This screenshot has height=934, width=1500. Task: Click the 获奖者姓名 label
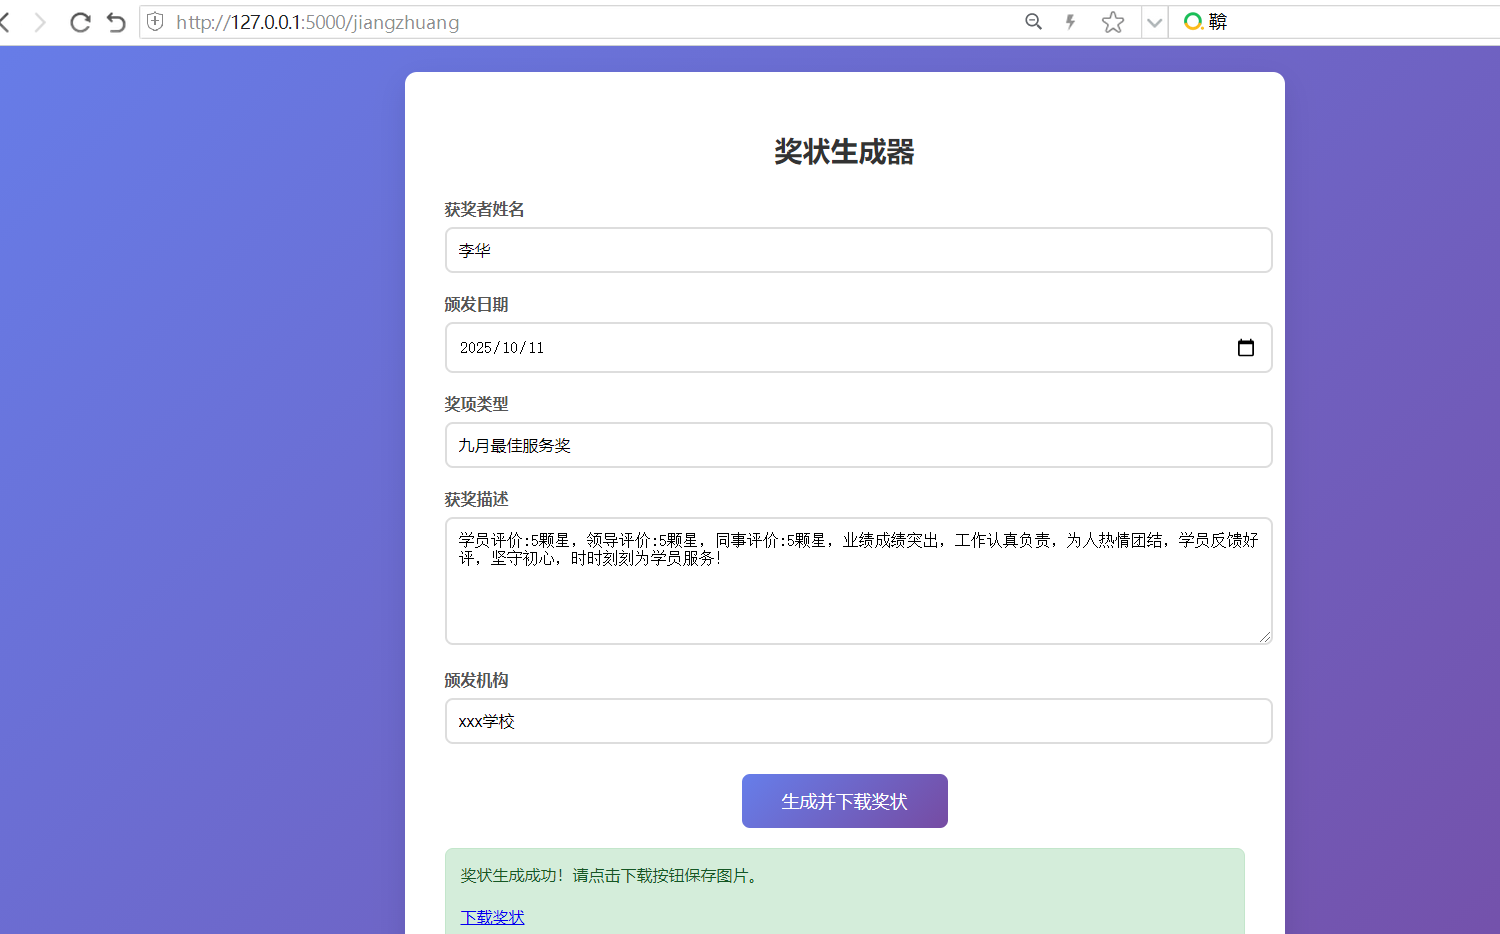(x=484, y=209)
